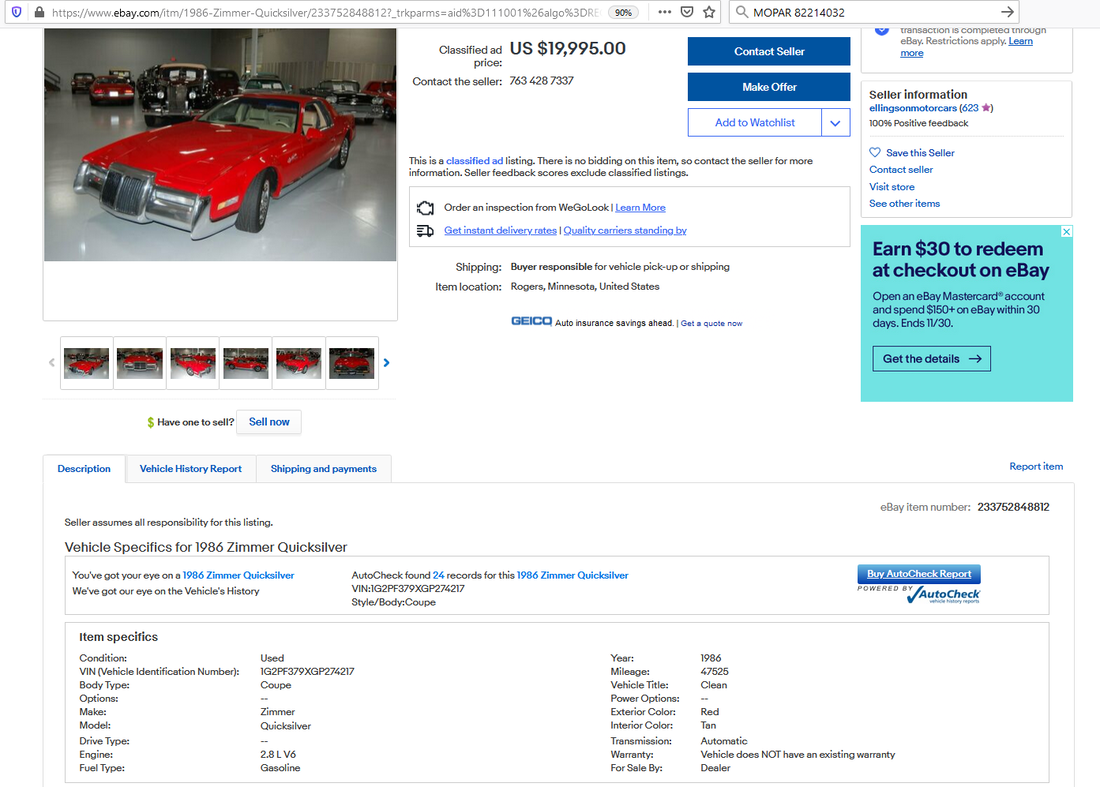Click the 24 records link

pos(438,575)
